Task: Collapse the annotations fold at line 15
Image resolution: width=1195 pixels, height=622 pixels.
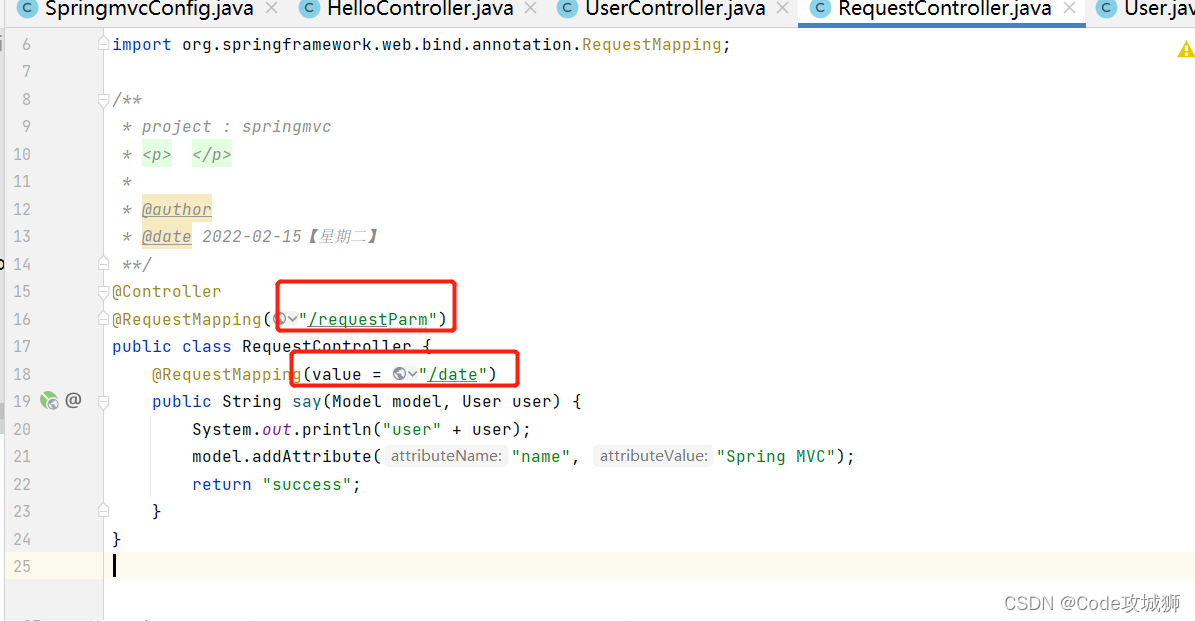Action: [x=104, y=292]
